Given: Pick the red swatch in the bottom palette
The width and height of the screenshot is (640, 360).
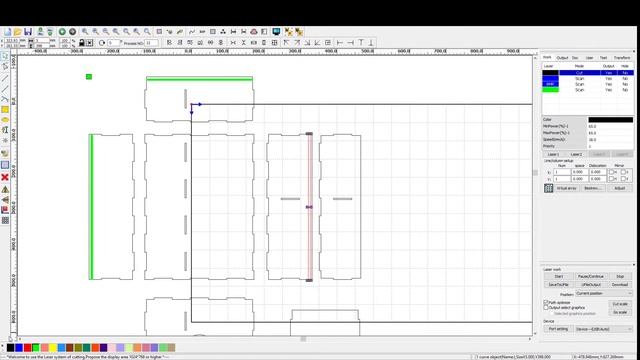Looking at the screenshot, I should pos(27,348).
